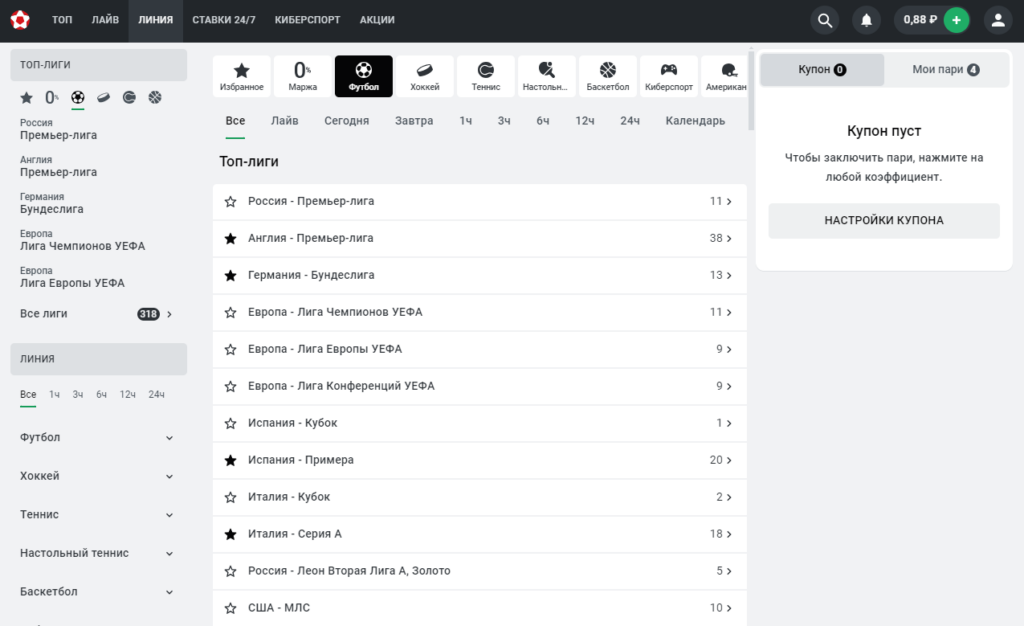Click sidebar tennis ball icon
Image resolution: width=1024 pixels, height=626 pixels.
(129, 98)
